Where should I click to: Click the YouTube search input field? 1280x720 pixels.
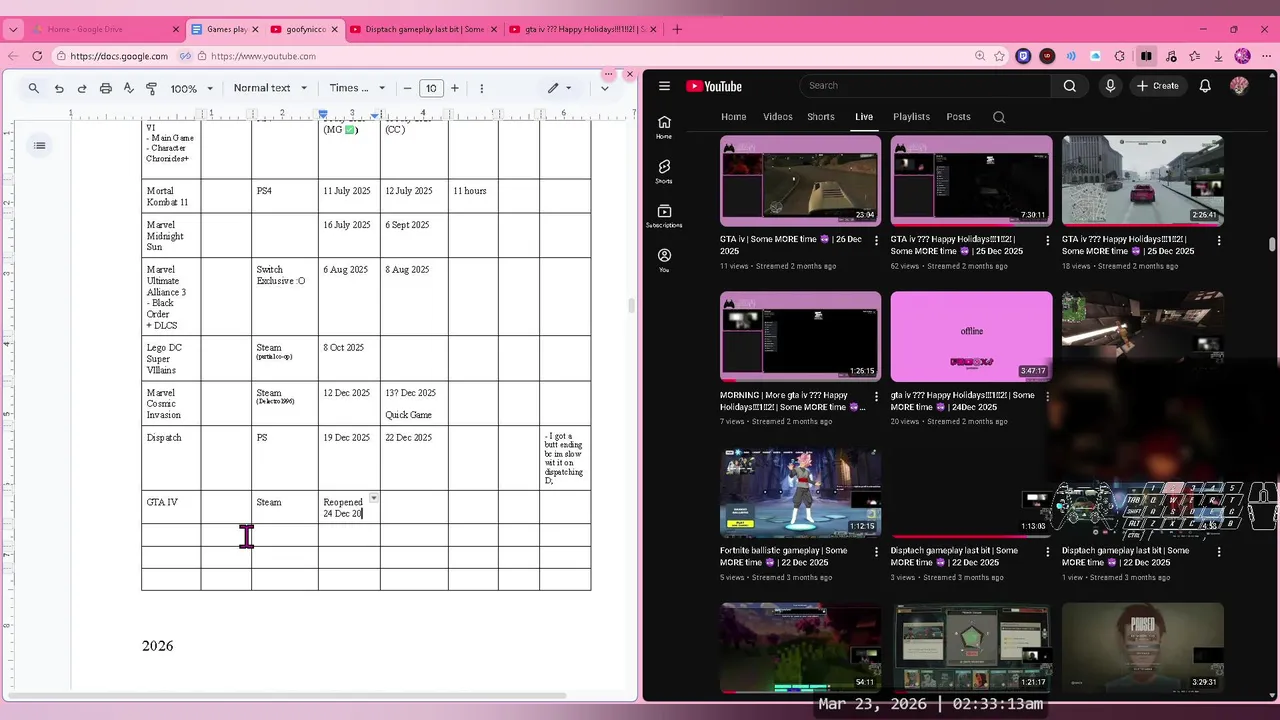(x=925, y=86)
